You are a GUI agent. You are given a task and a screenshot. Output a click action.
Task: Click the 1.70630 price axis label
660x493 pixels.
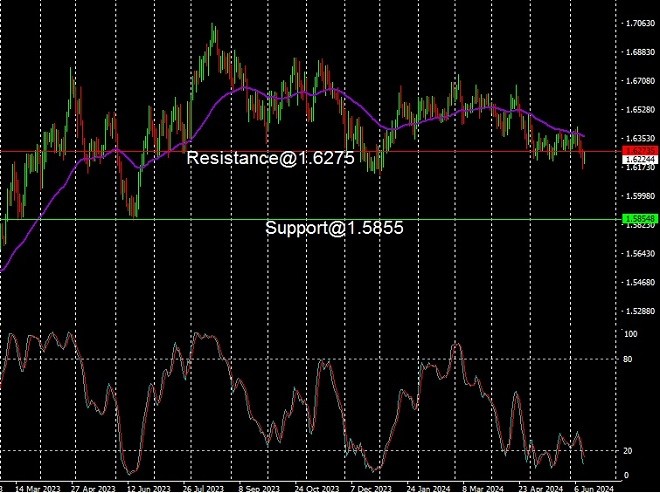[x=640, y=23]
